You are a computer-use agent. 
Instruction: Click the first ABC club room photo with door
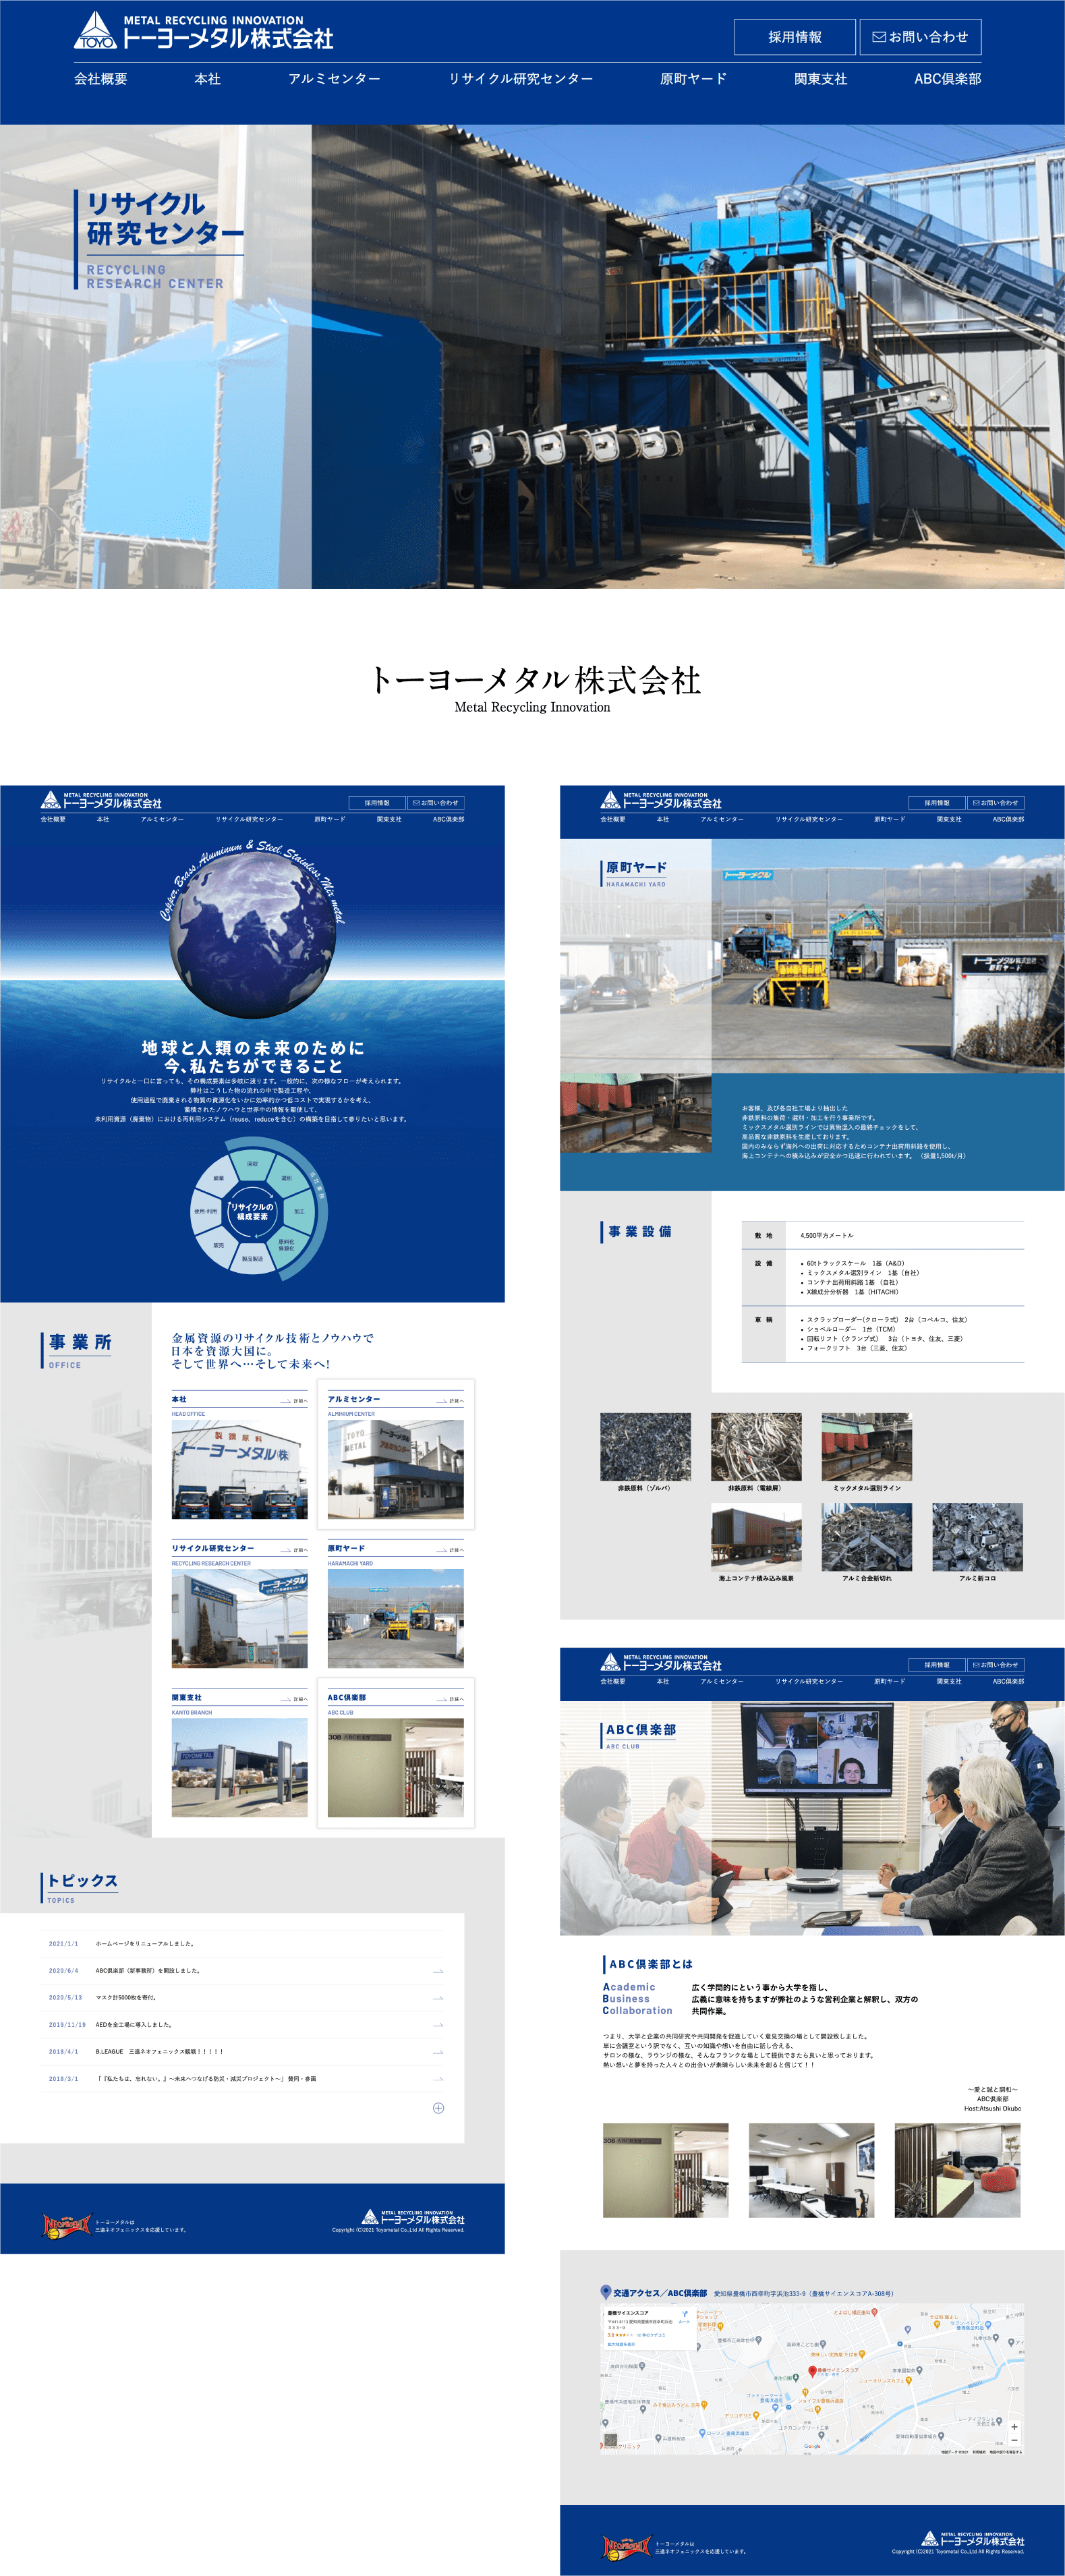tap(666, 2170)
